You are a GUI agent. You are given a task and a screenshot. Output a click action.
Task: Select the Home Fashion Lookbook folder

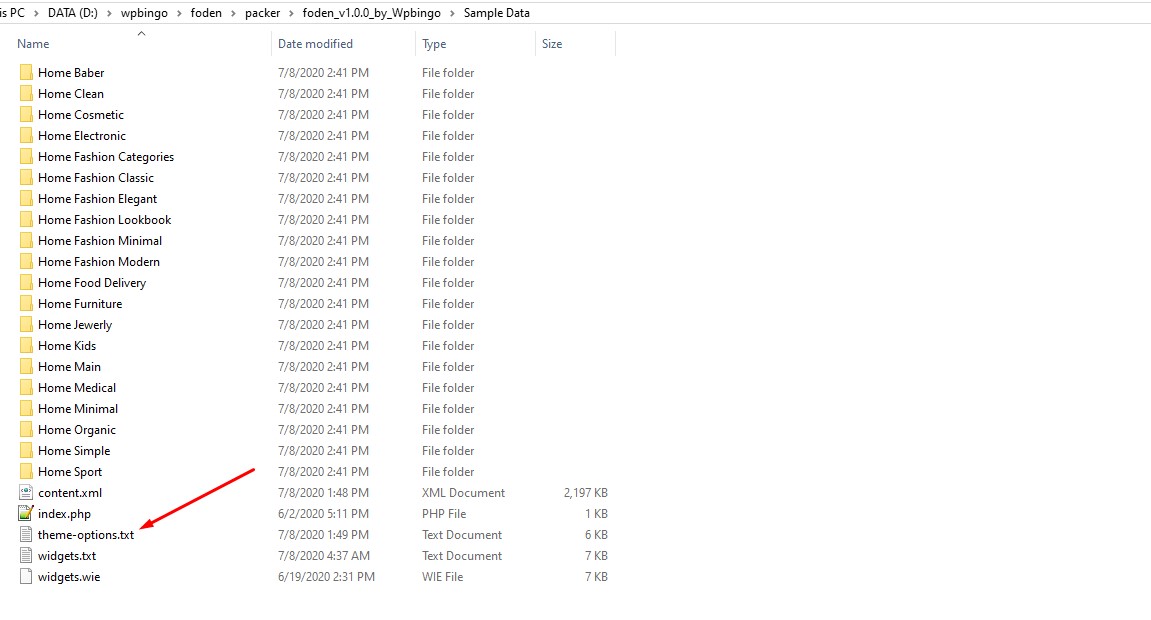[x=104, y=220]
